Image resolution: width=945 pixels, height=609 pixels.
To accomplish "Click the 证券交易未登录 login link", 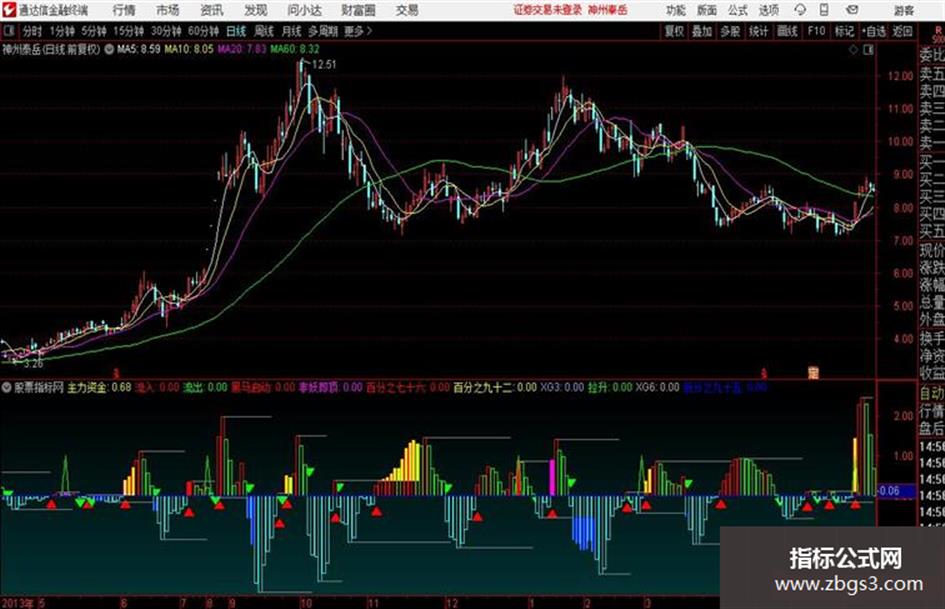I will pos(548,10).
